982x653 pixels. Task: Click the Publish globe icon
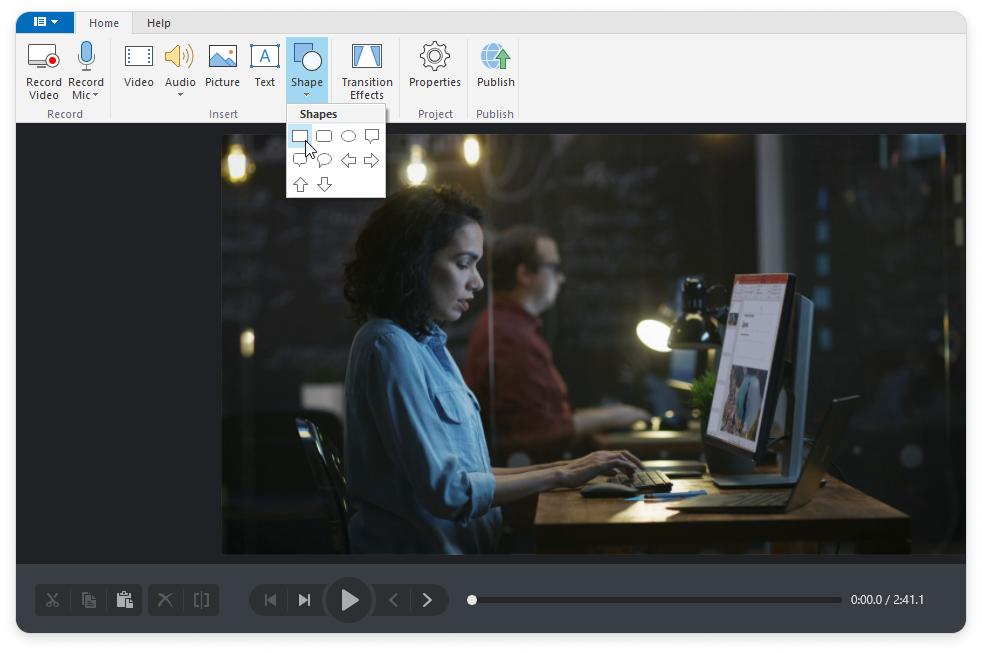(495, 57)
